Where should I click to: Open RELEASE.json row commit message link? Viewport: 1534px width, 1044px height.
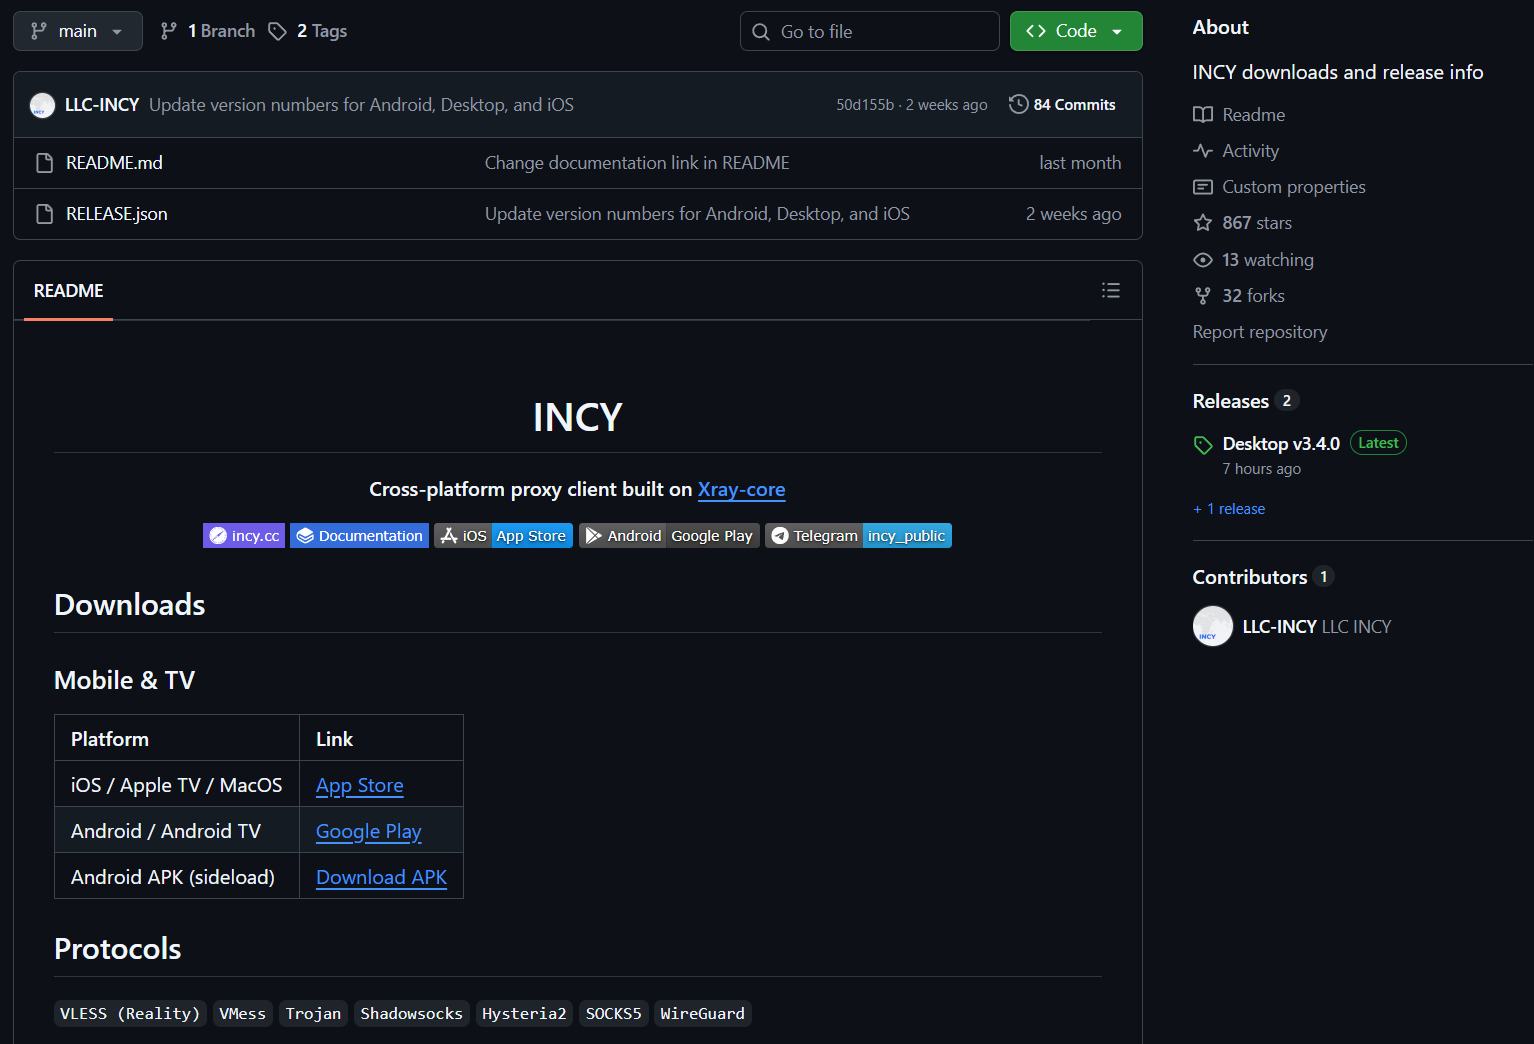point(697,214)
